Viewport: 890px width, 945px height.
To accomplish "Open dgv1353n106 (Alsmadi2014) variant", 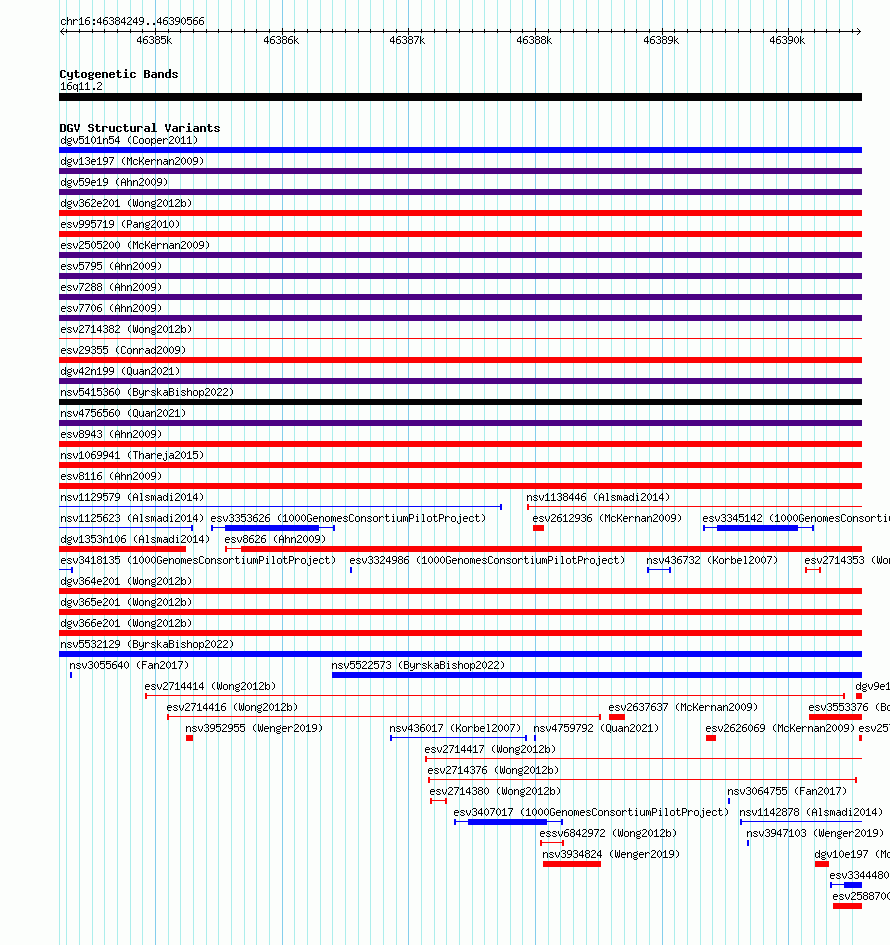I will [122, 549].
